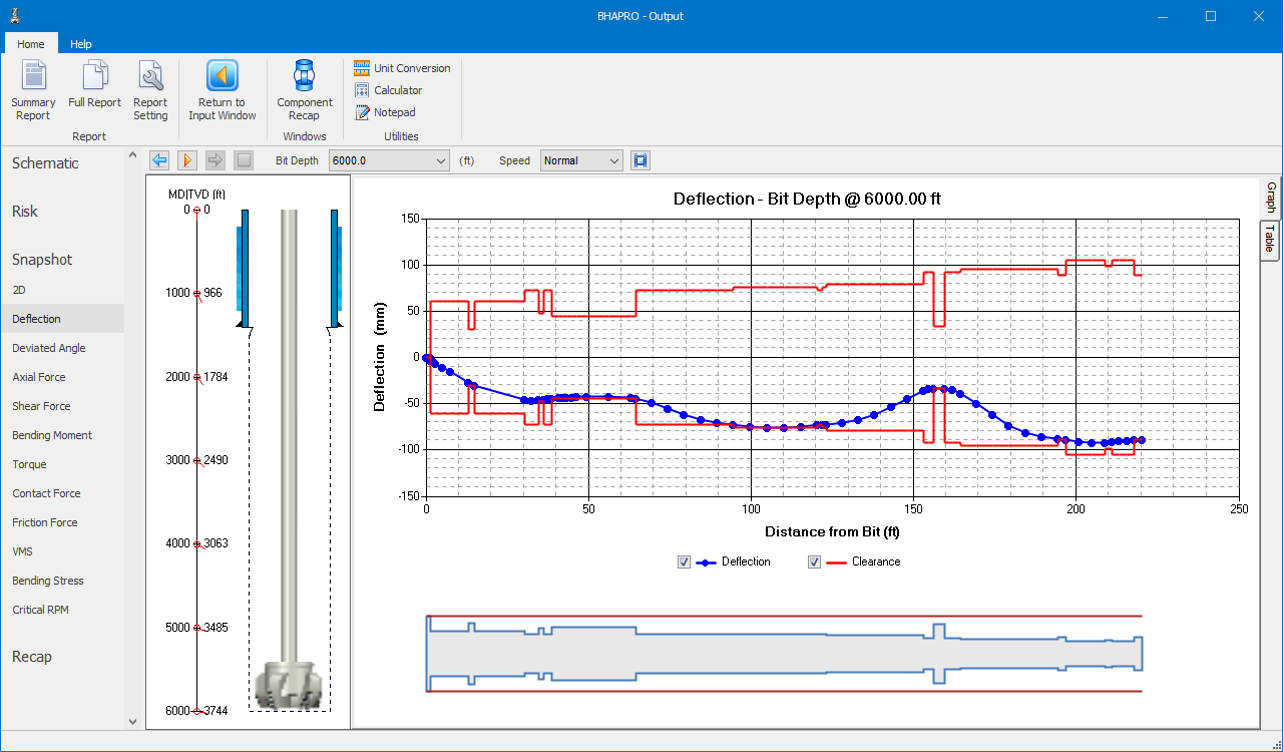1284x752 pixels.
Task: Collapse the left panel using the up arrow
Action: click(131, 156)
